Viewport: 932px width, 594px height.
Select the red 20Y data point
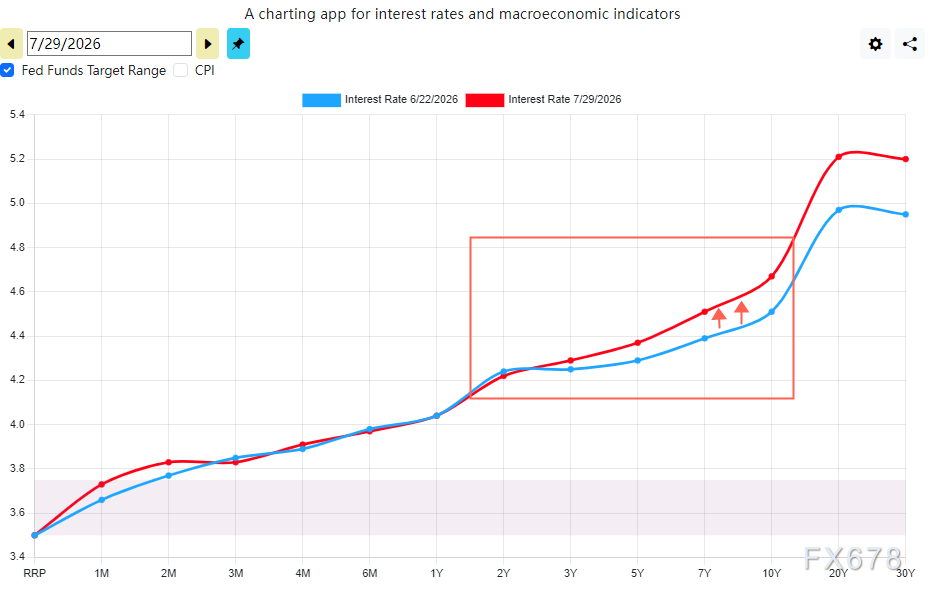pyautogui.click(x=839, y=157)
